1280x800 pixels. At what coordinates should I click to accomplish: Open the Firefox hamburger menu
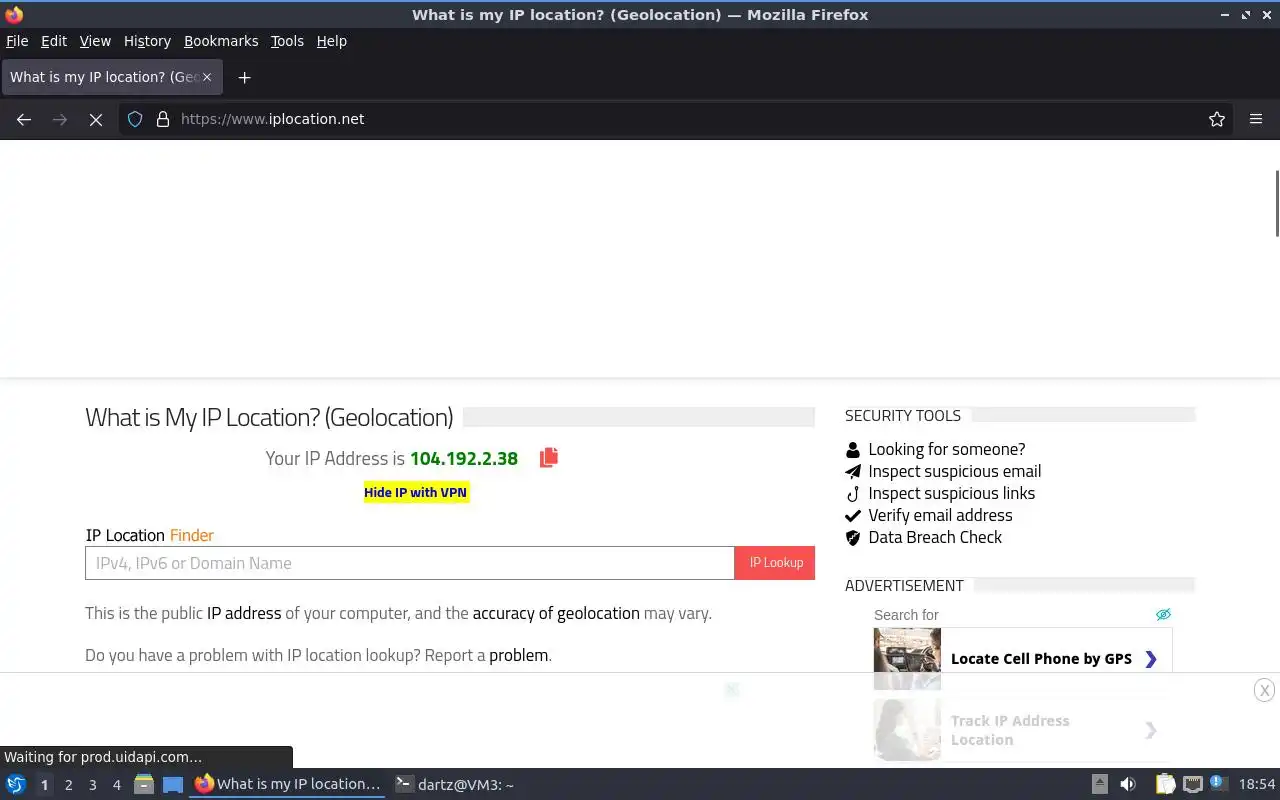(1256, 119)
